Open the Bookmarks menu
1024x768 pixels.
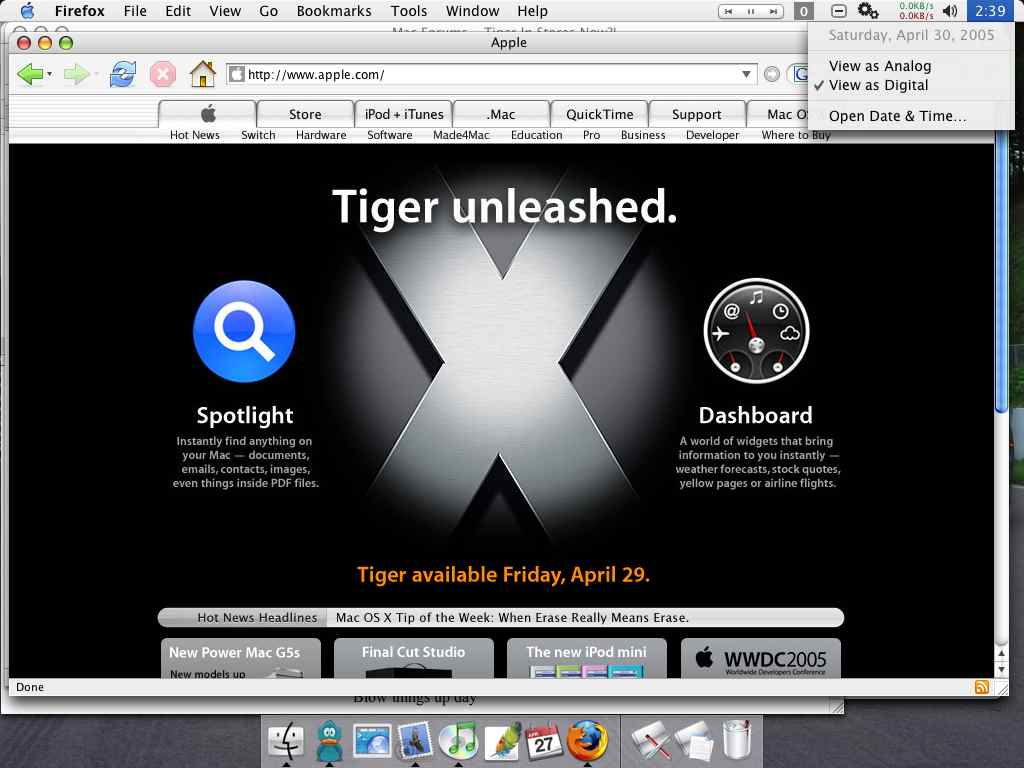pos(334,11)
